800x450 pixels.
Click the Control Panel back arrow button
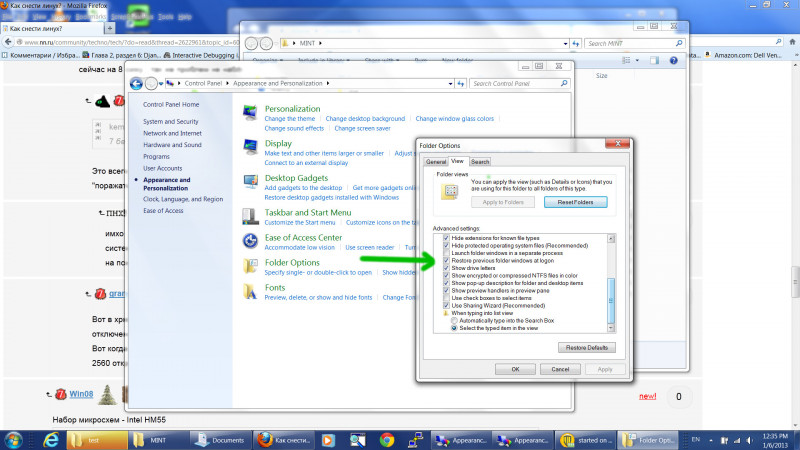click(x=135, y=83)
